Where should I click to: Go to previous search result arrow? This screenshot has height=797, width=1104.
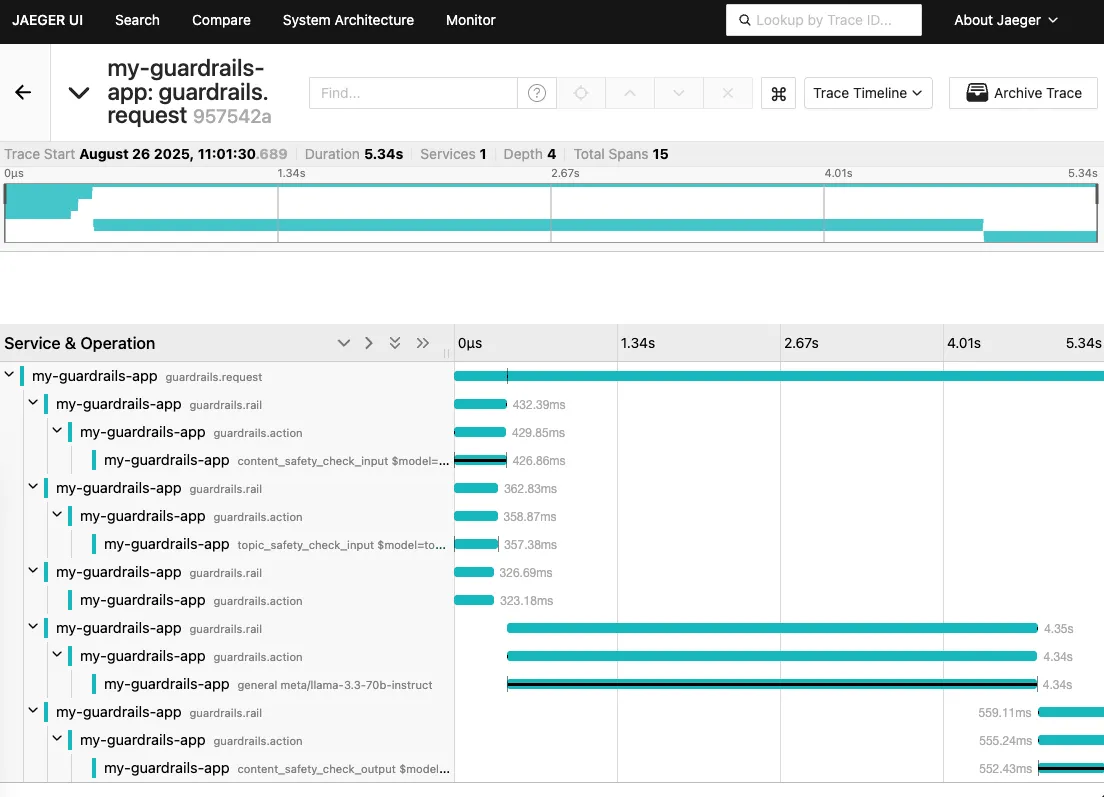coord(629,93)
